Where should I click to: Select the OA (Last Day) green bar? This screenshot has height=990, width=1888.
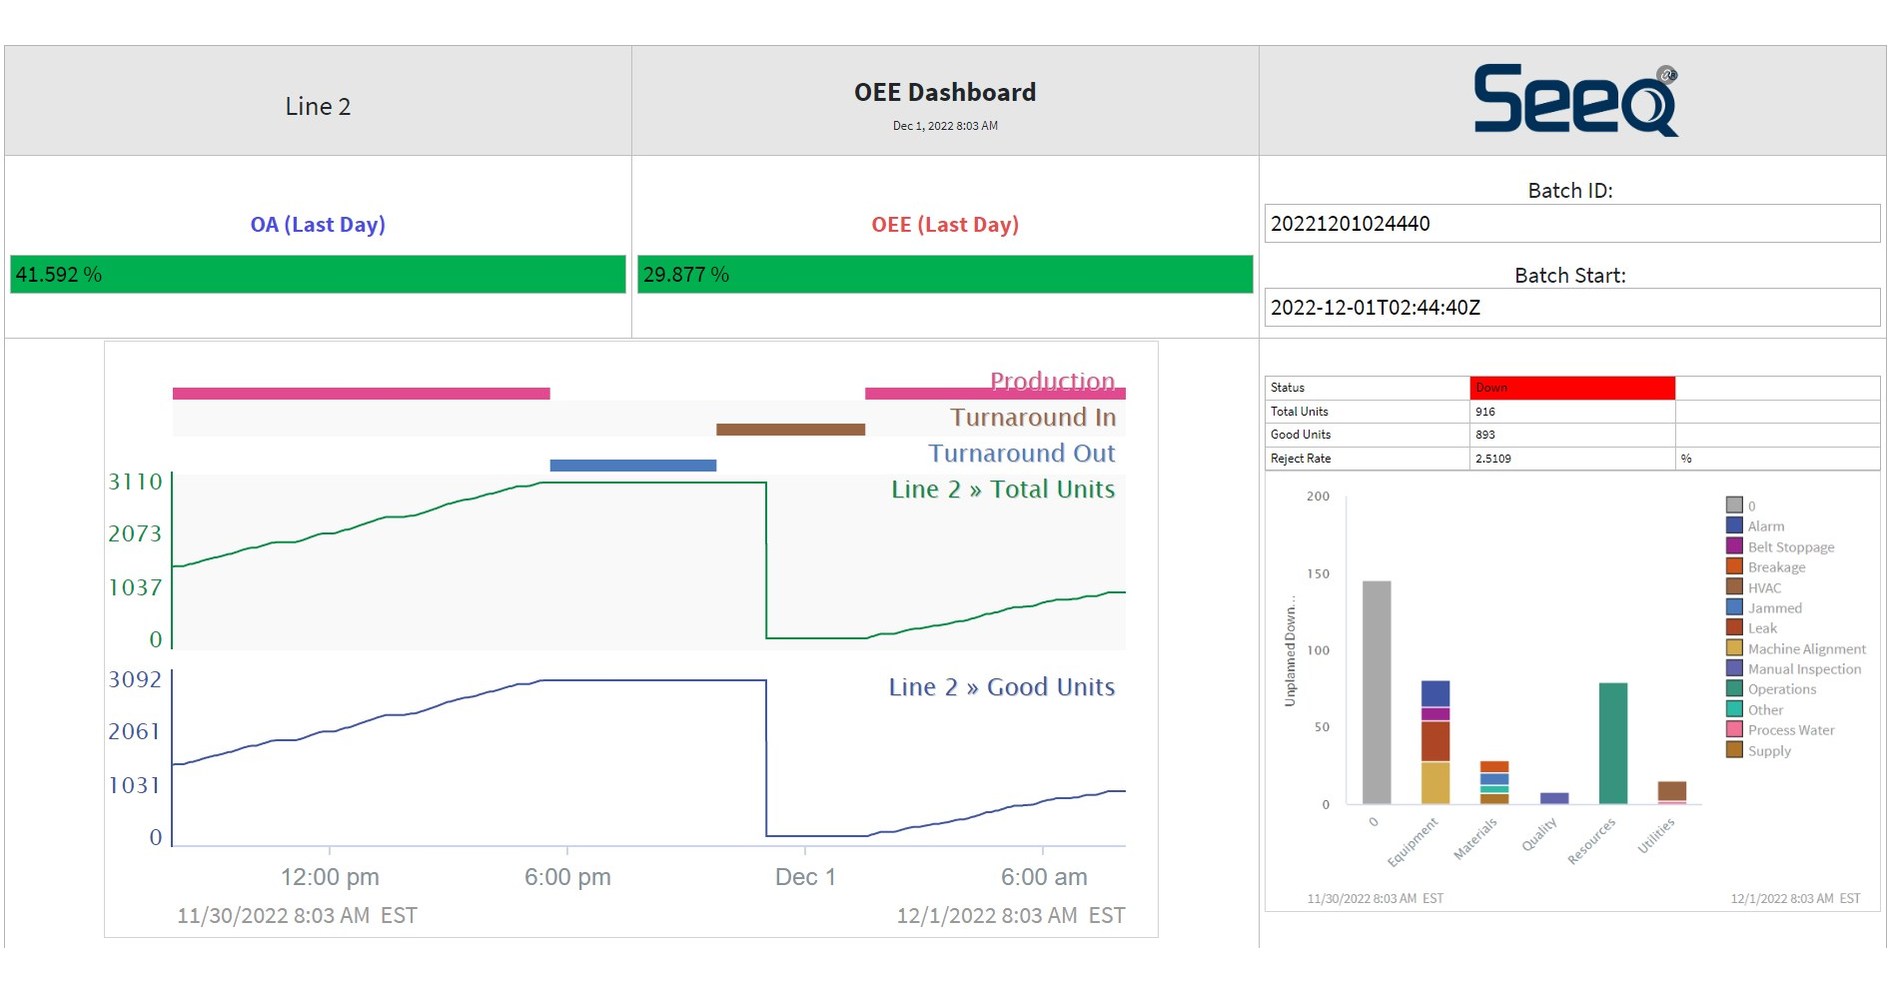point(318,274)
